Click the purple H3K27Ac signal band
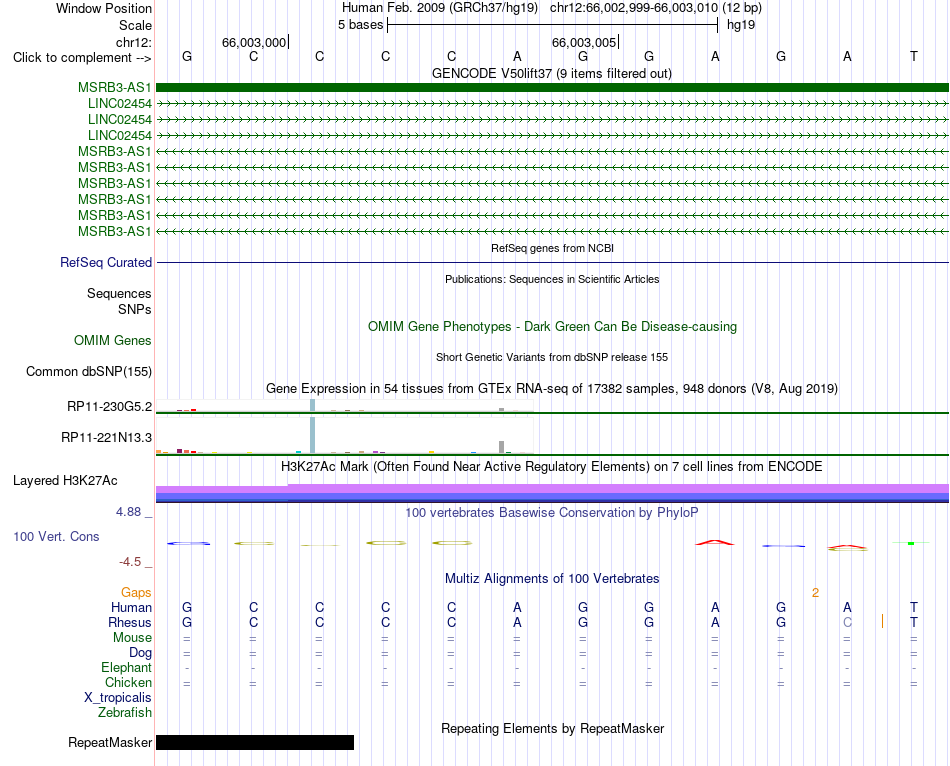950x766 pixels. click(552, 488)
